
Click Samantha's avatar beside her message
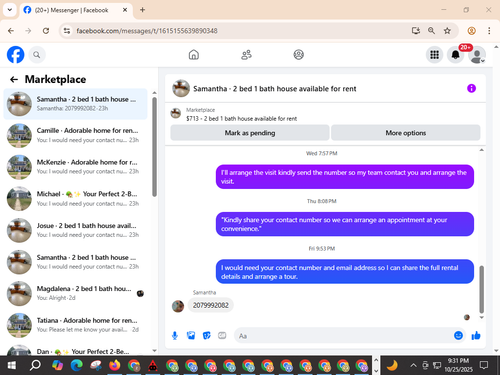click(178, 306)
